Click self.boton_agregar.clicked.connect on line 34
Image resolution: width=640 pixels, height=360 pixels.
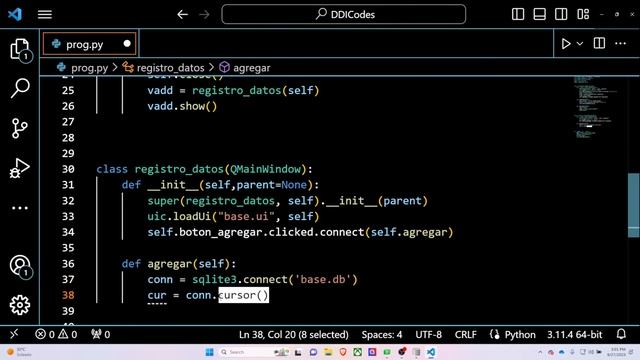click(x=256, y=232)
